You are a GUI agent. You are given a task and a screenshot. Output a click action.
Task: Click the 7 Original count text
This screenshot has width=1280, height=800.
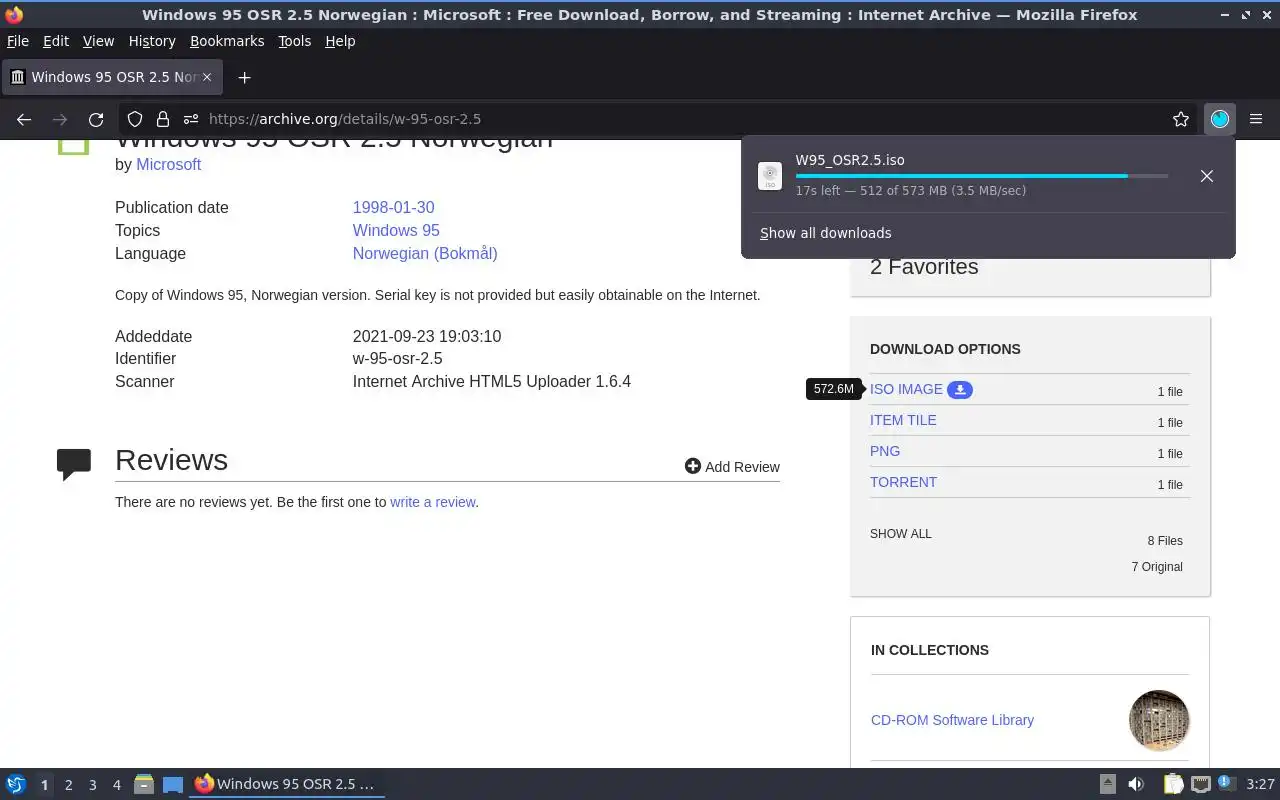(x=1157, y=567)
